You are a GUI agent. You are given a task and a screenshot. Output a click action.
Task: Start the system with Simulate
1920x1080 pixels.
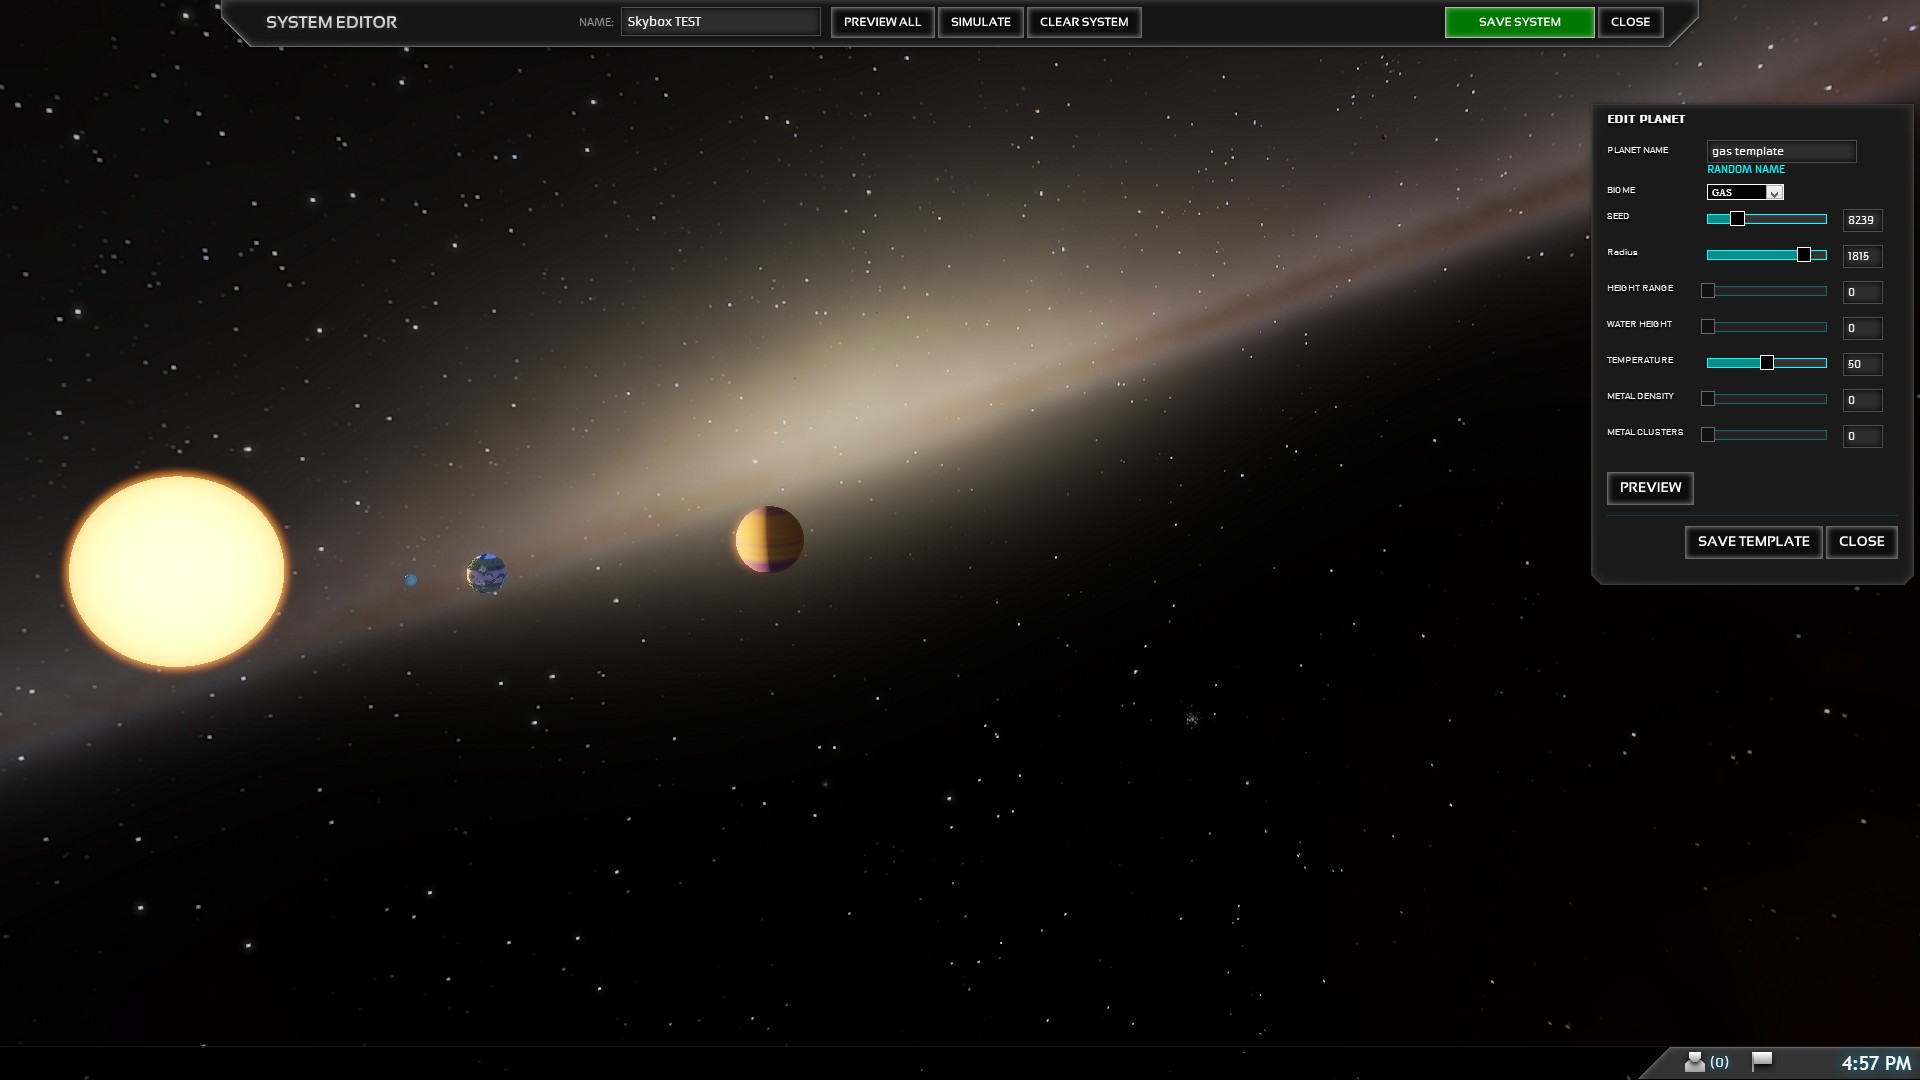(x=980, y=22)
